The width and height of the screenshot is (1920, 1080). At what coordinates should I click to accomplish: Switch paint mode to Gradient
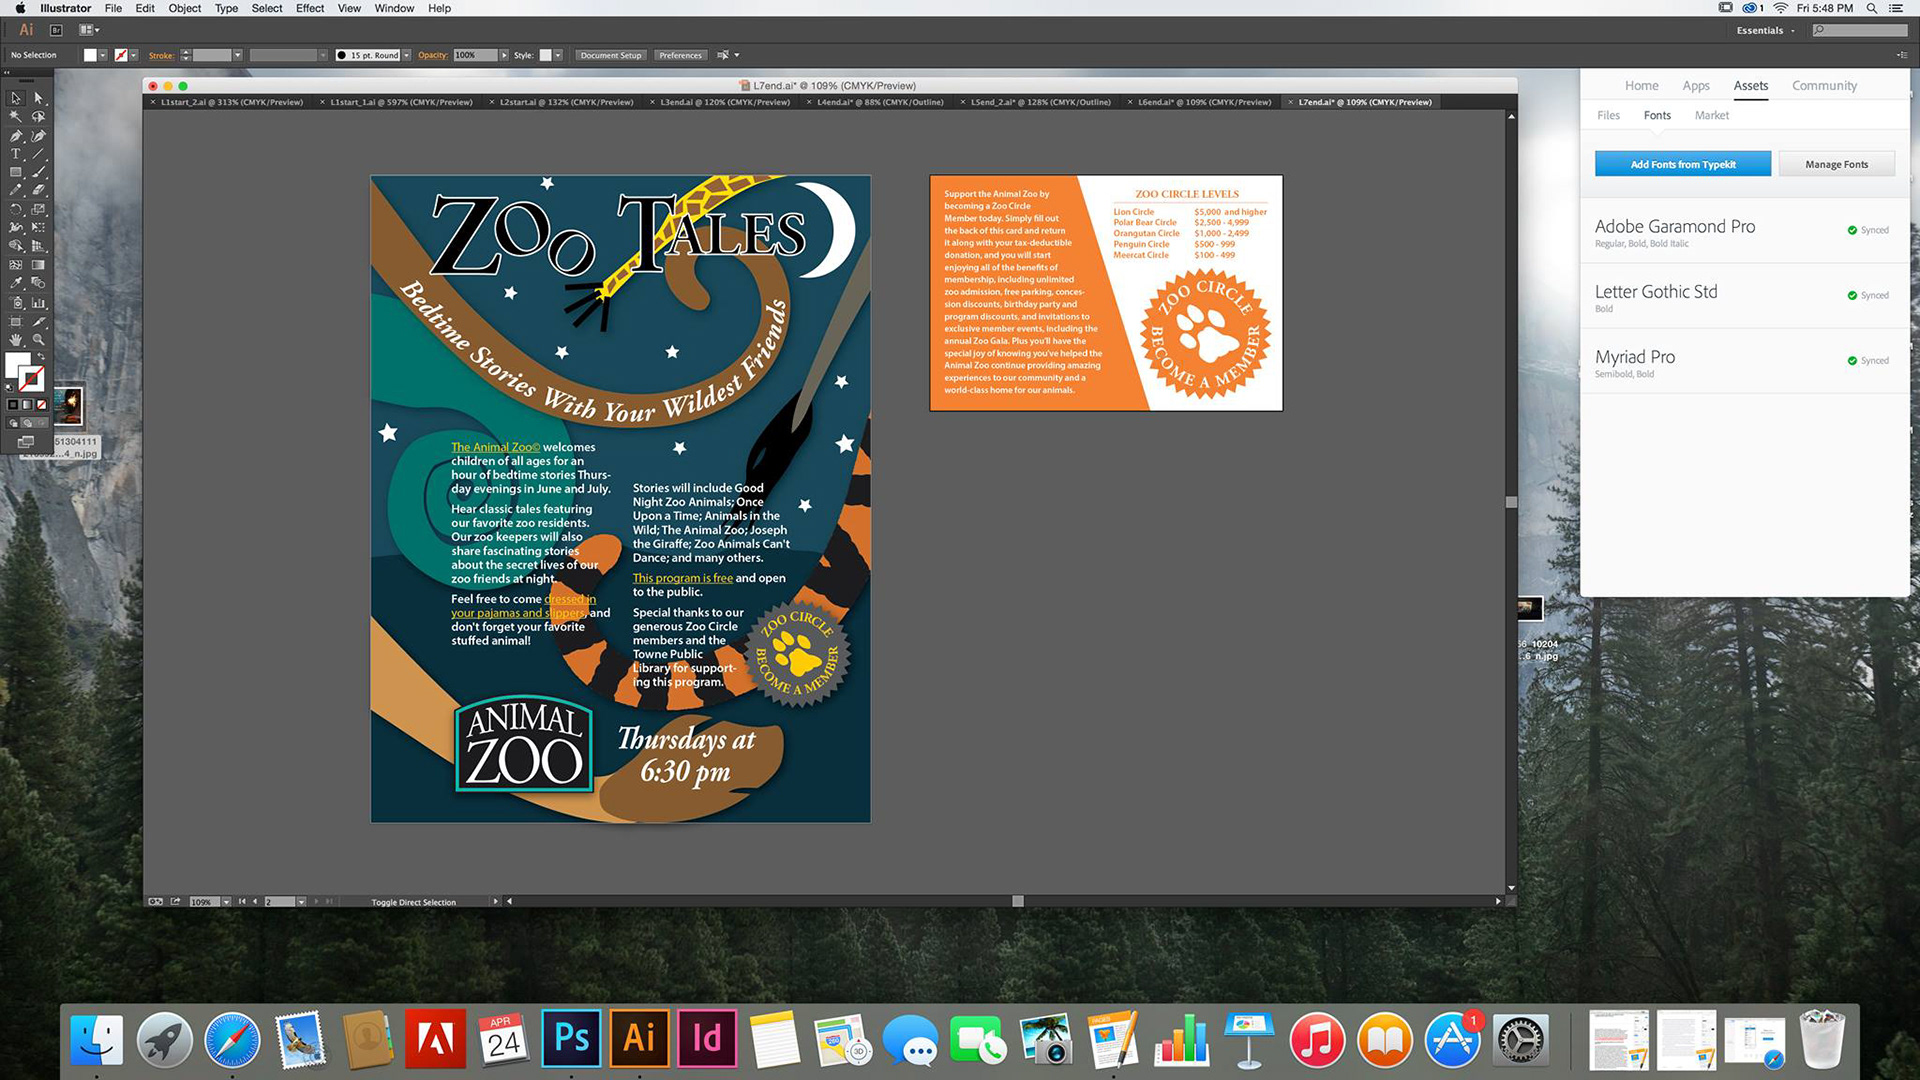point(27,405)
